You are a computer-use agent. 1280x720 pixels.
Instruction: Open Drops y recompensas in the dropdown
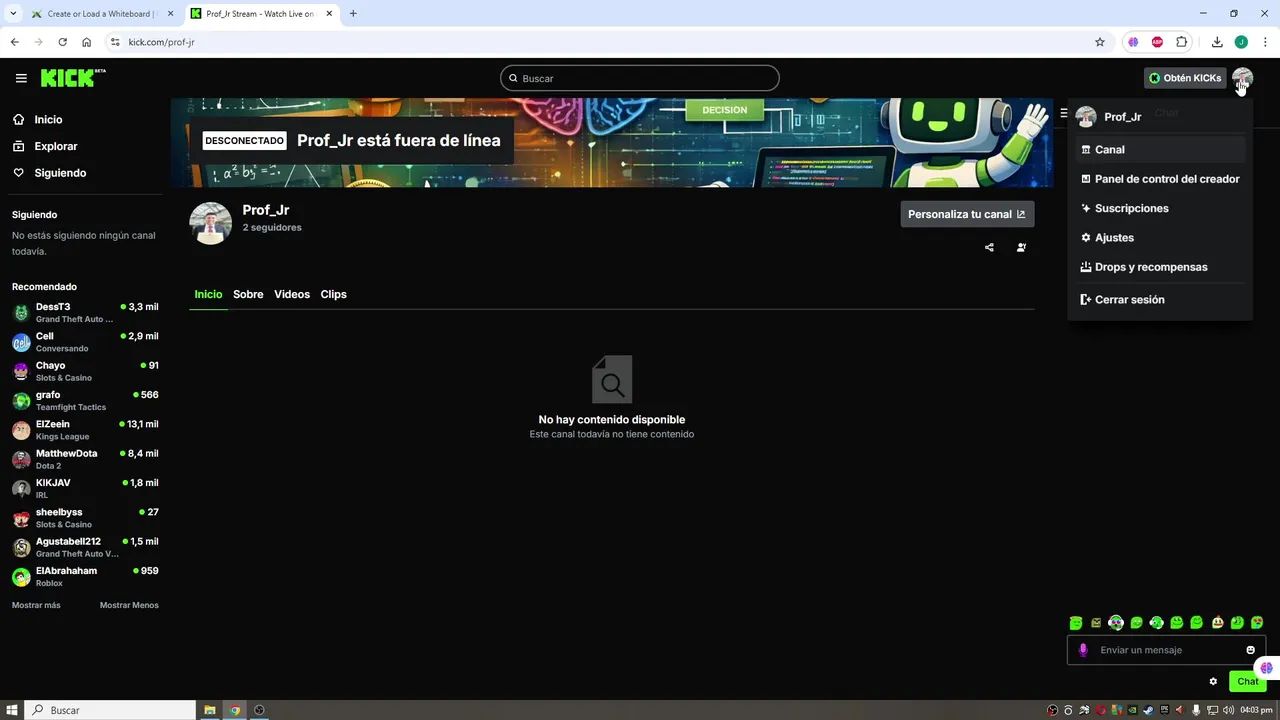[x=1160, y=267]
